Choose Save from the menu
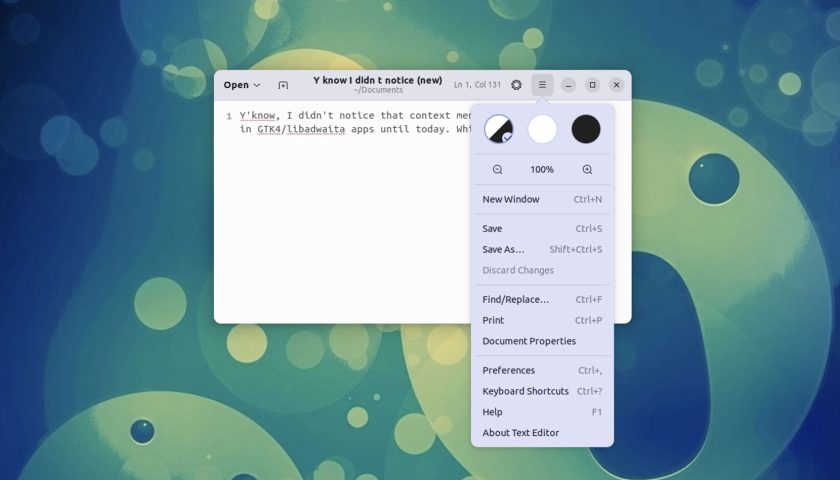Screen dimensions: 840x480 [x=542, y=229]
